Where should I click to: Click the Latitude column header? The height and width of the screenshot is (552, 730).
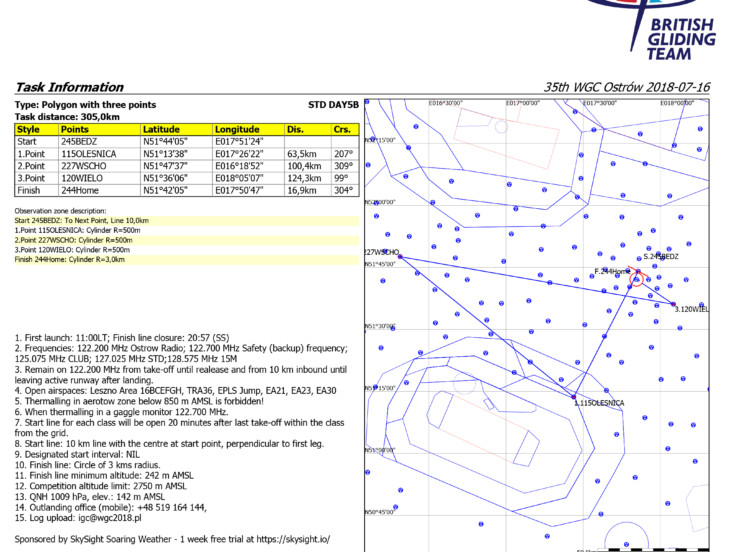pos(162,129)
